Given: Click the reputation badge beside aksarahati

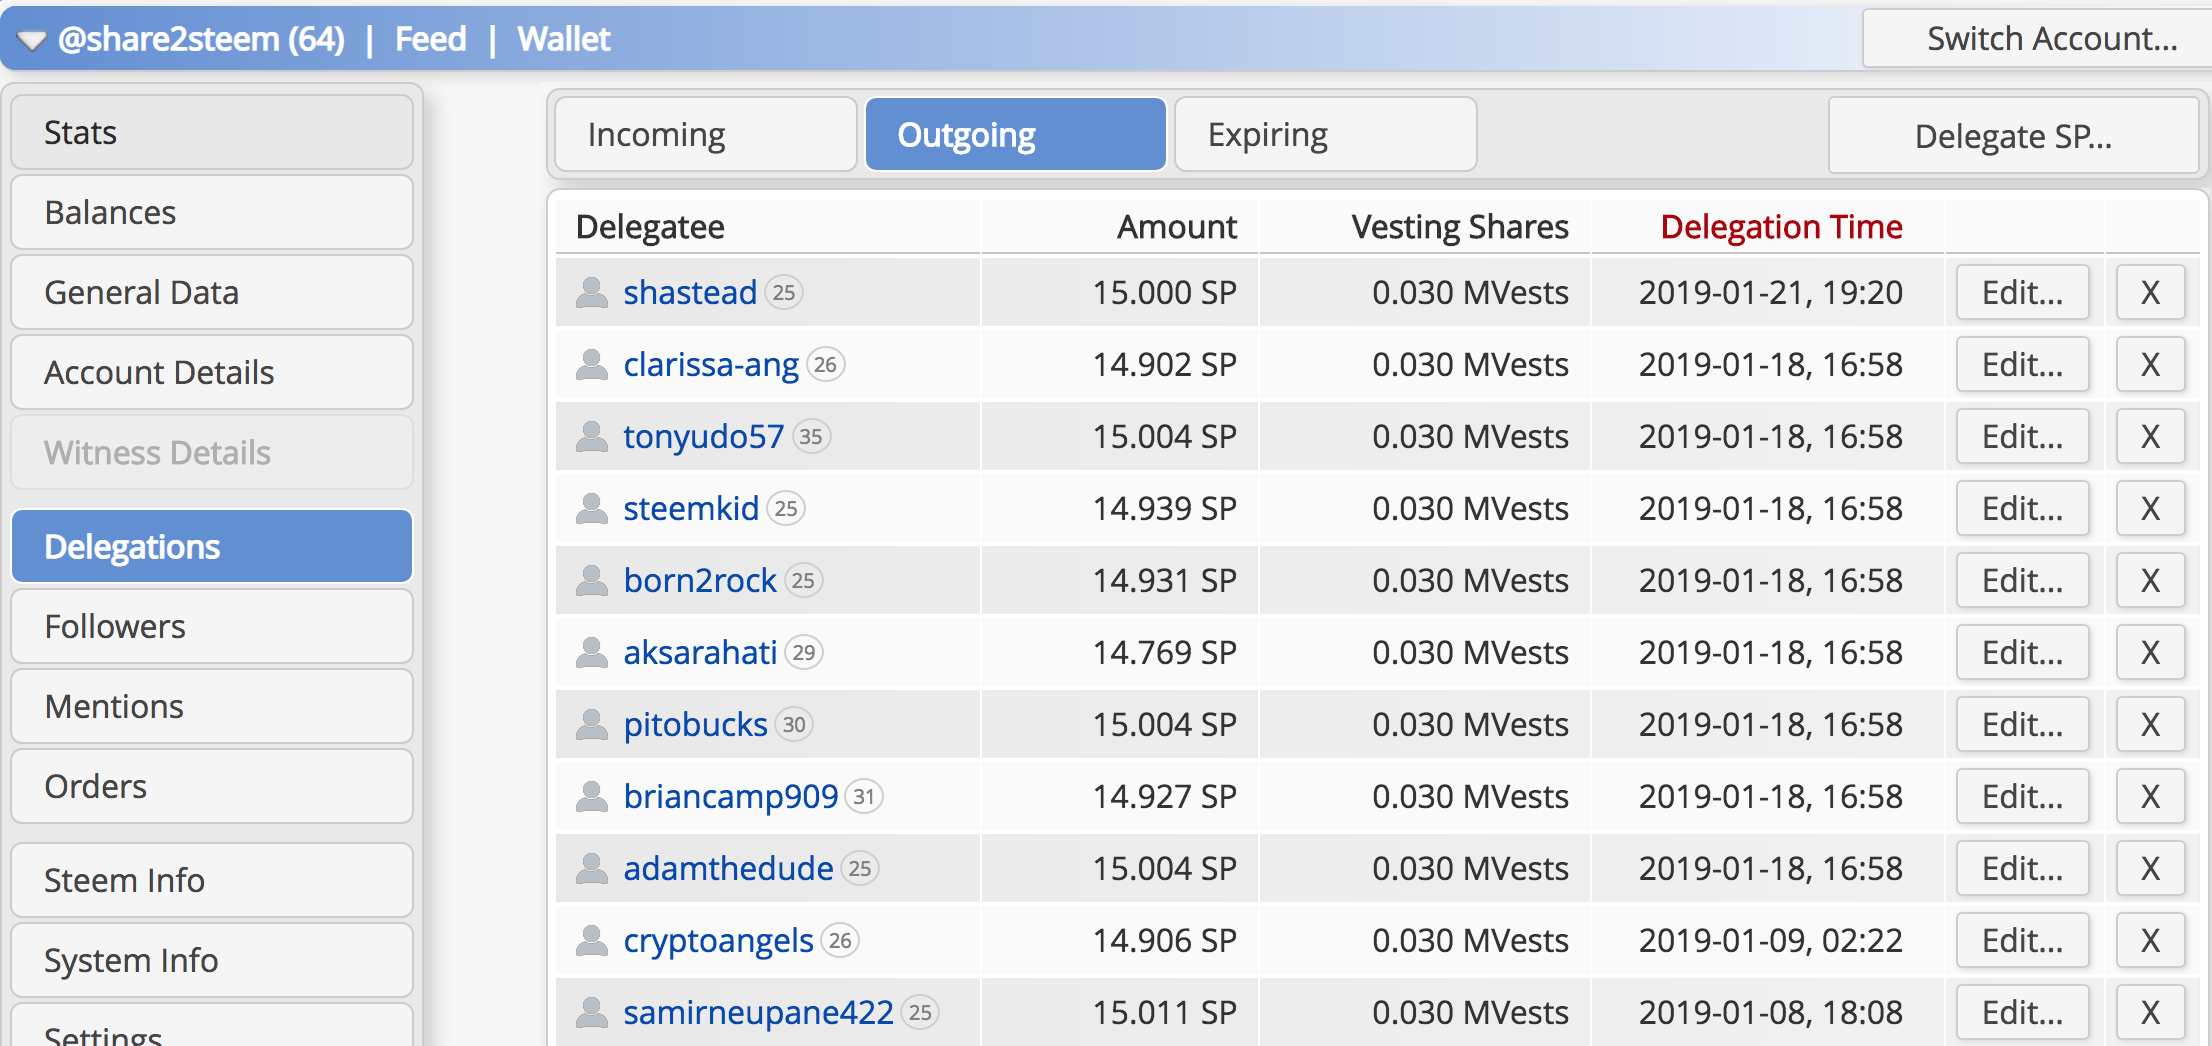Looking at the screenshot, I should (804, 653).
